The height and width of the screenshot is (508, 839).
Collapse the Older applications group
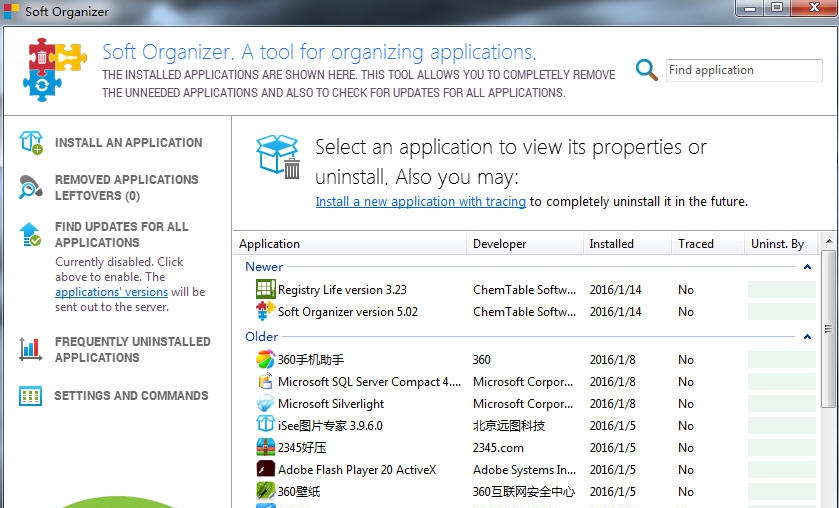click(806, 337)
